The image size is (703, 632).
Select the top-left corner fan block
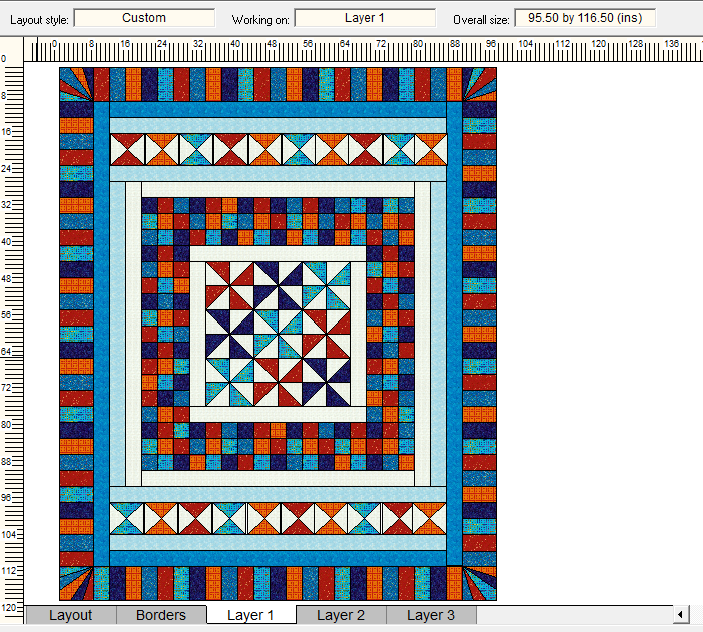[76, 84]
